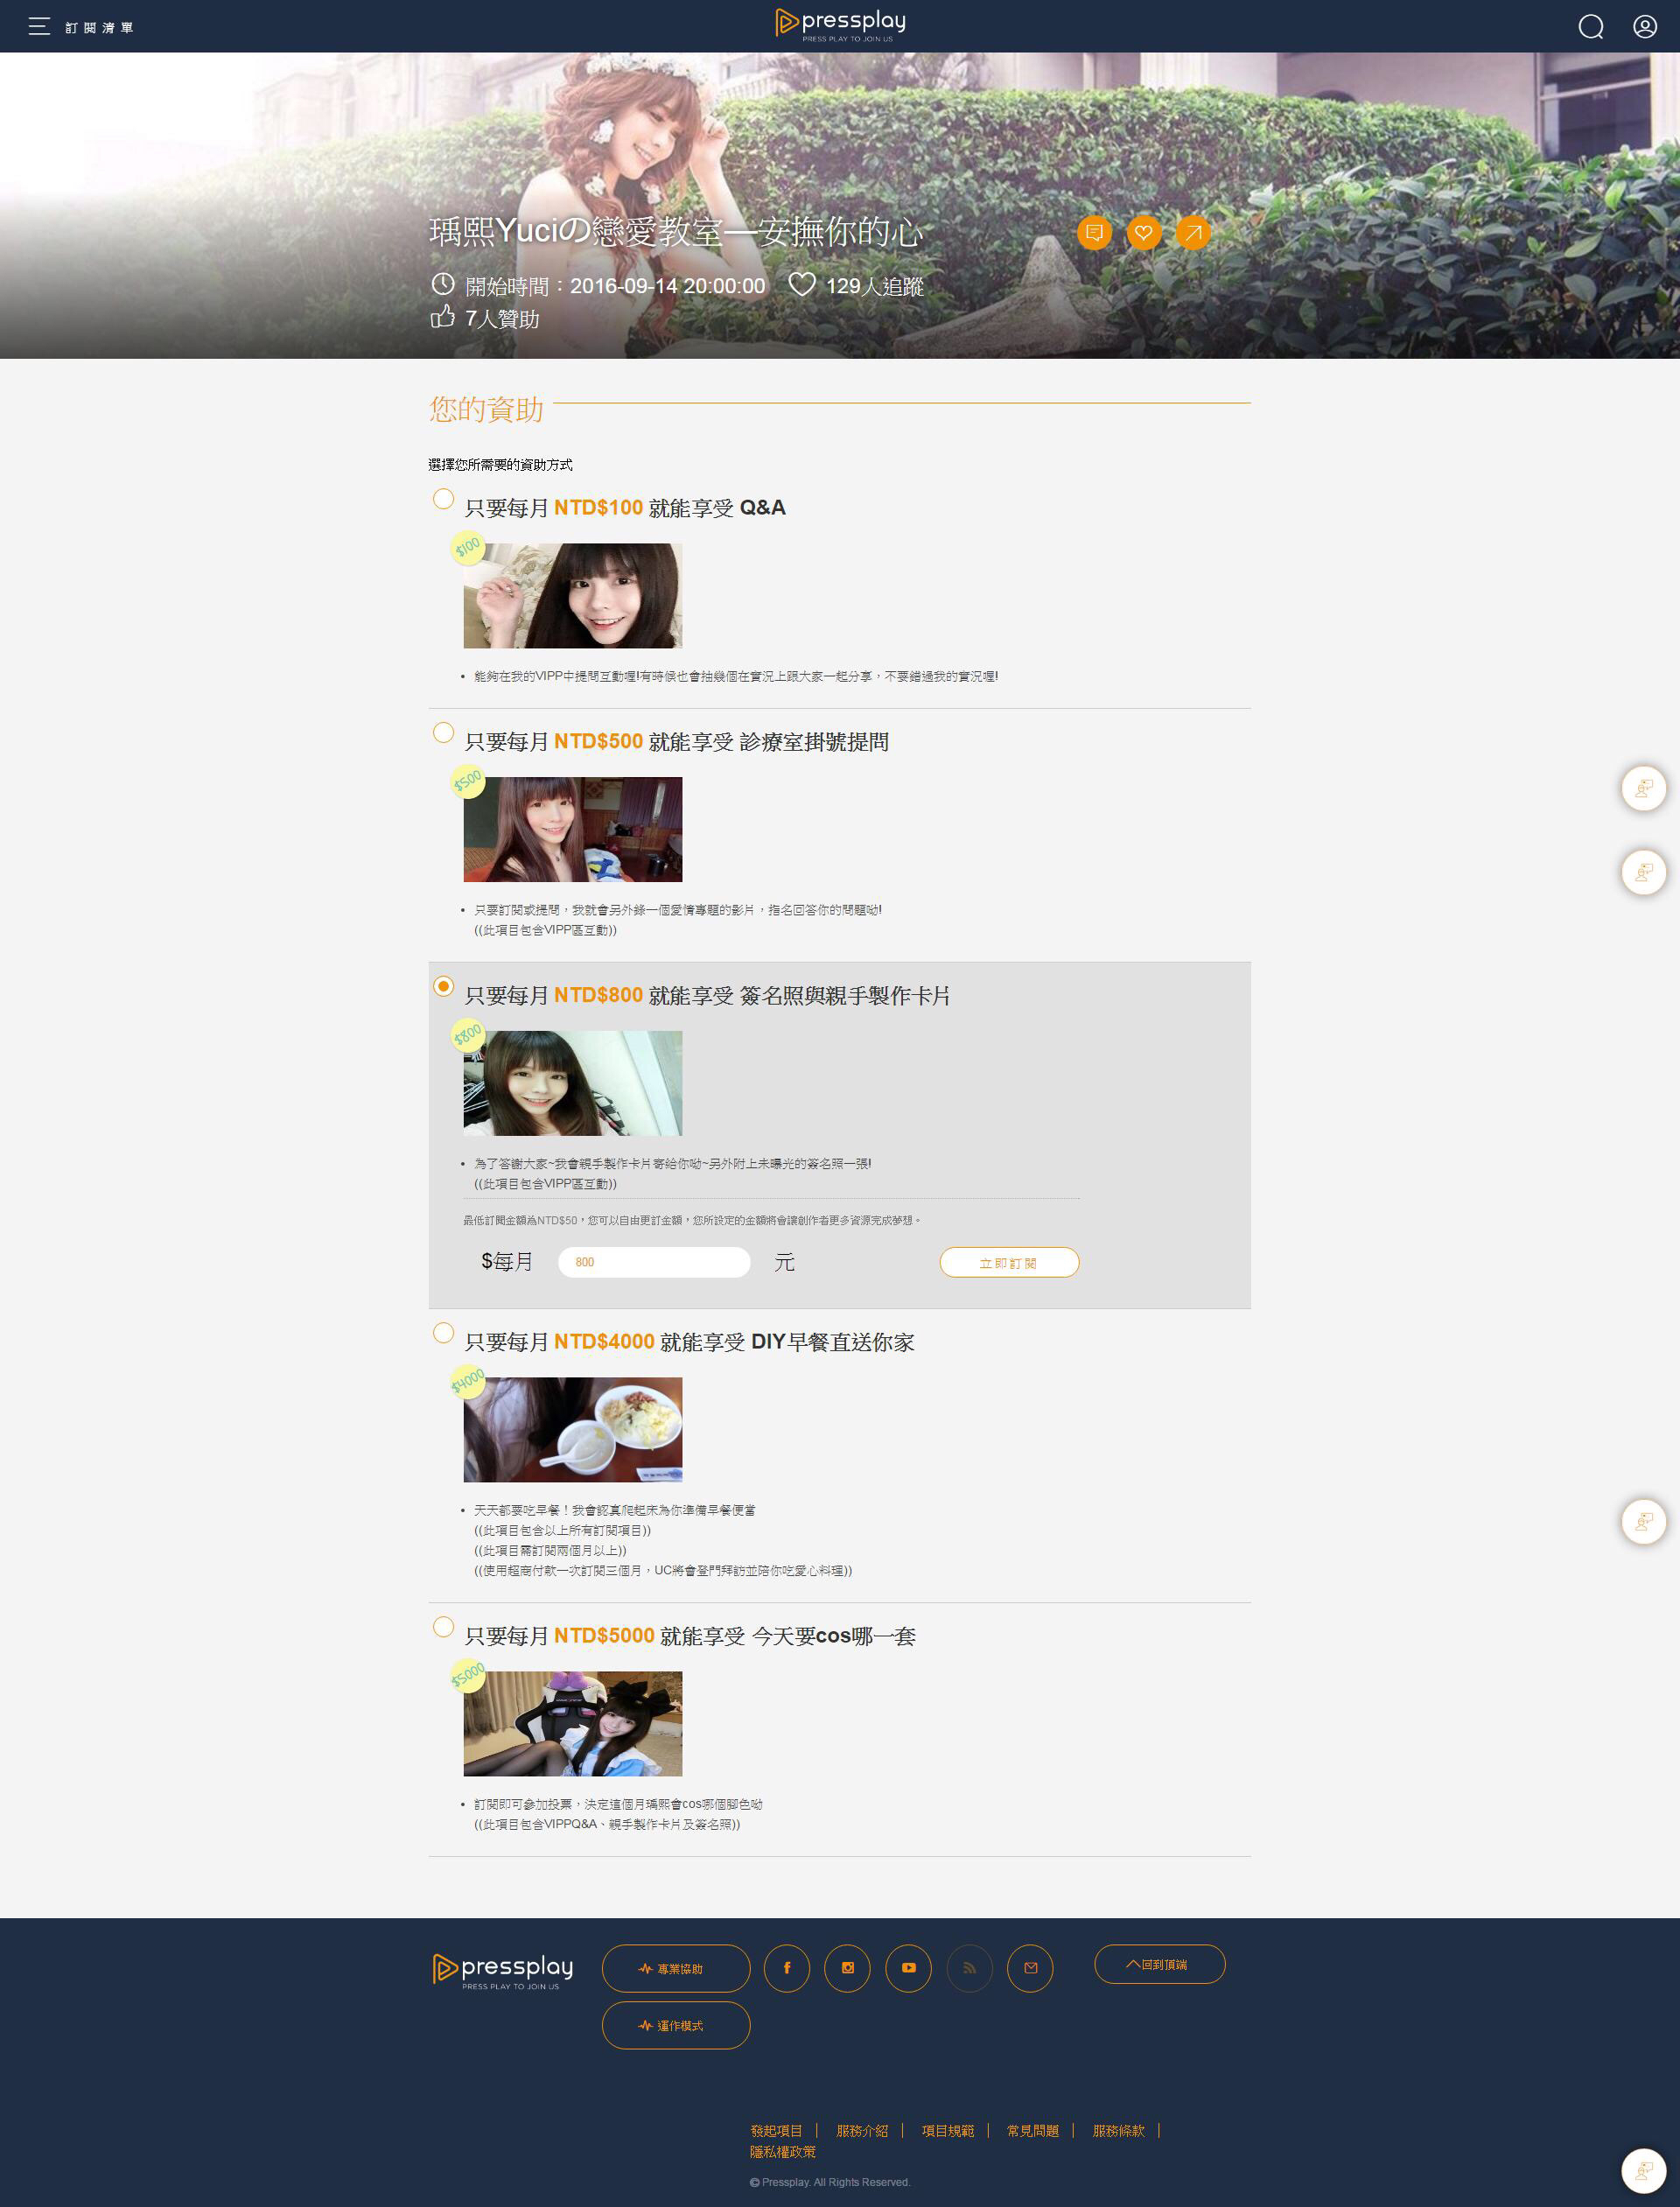This screenshot has width=1680, height=2207.
Task: Click the email envelope icon in footer
Action: click(x=1030, y=1967)
